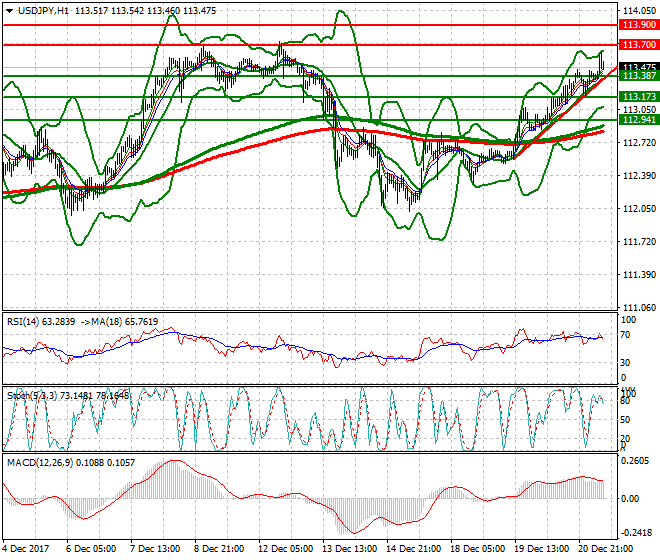Select the green 113.387 level price tag
Image resolution: width=660 pixels, height=560 pixels.
(x=639, y=76)
